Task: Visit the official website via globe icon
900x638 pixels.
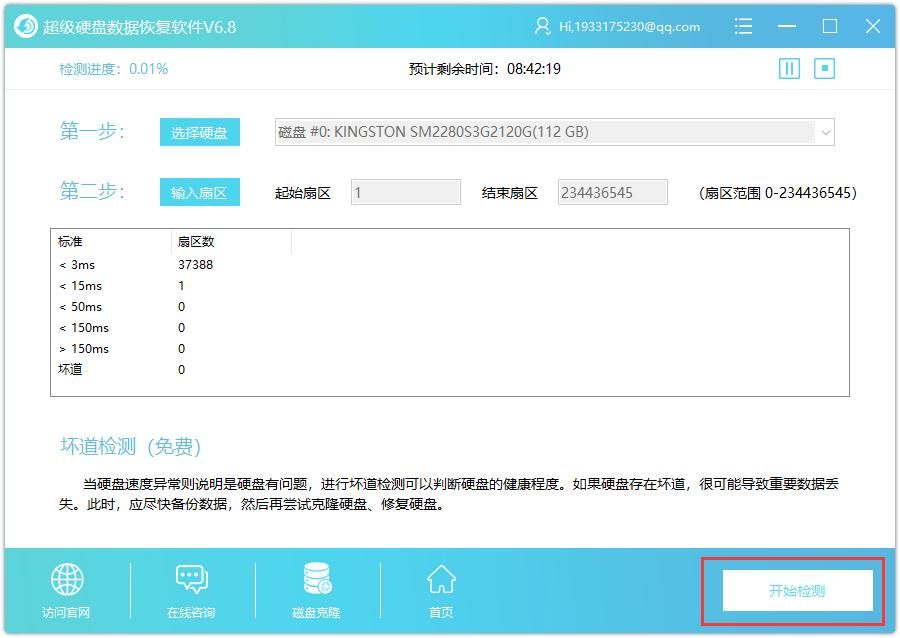Action: pos(65,588)
